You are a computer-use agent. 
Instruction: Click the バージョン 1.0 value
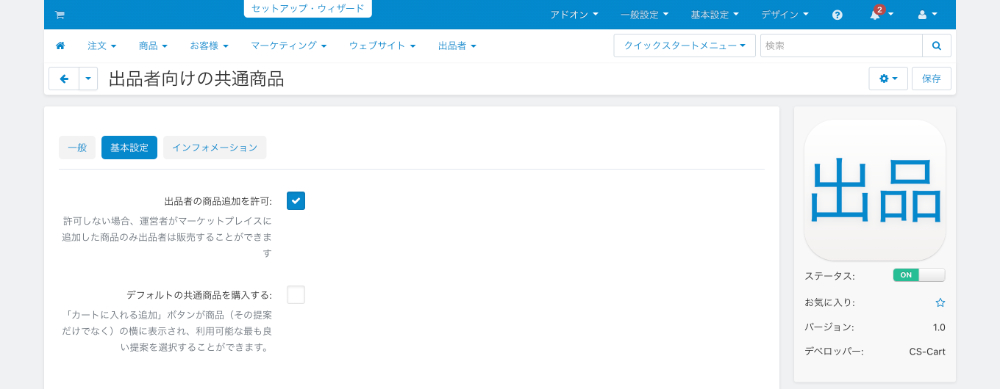[x=939, y=327]
